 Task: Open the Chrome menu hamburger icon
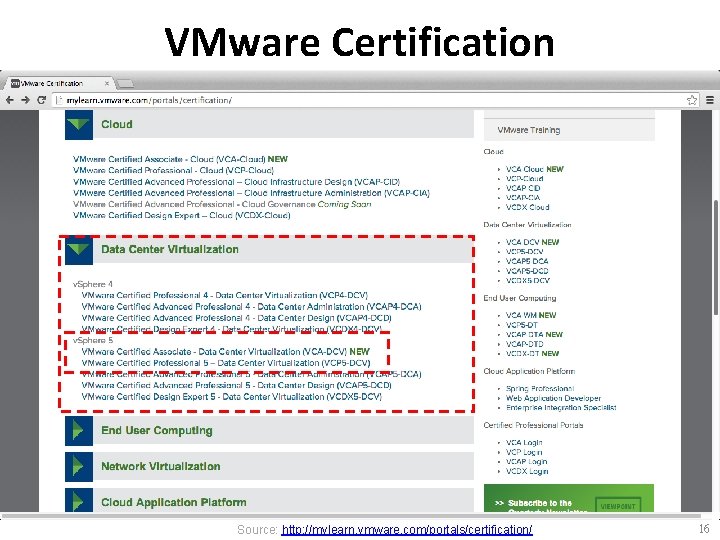tap(709, 100)
